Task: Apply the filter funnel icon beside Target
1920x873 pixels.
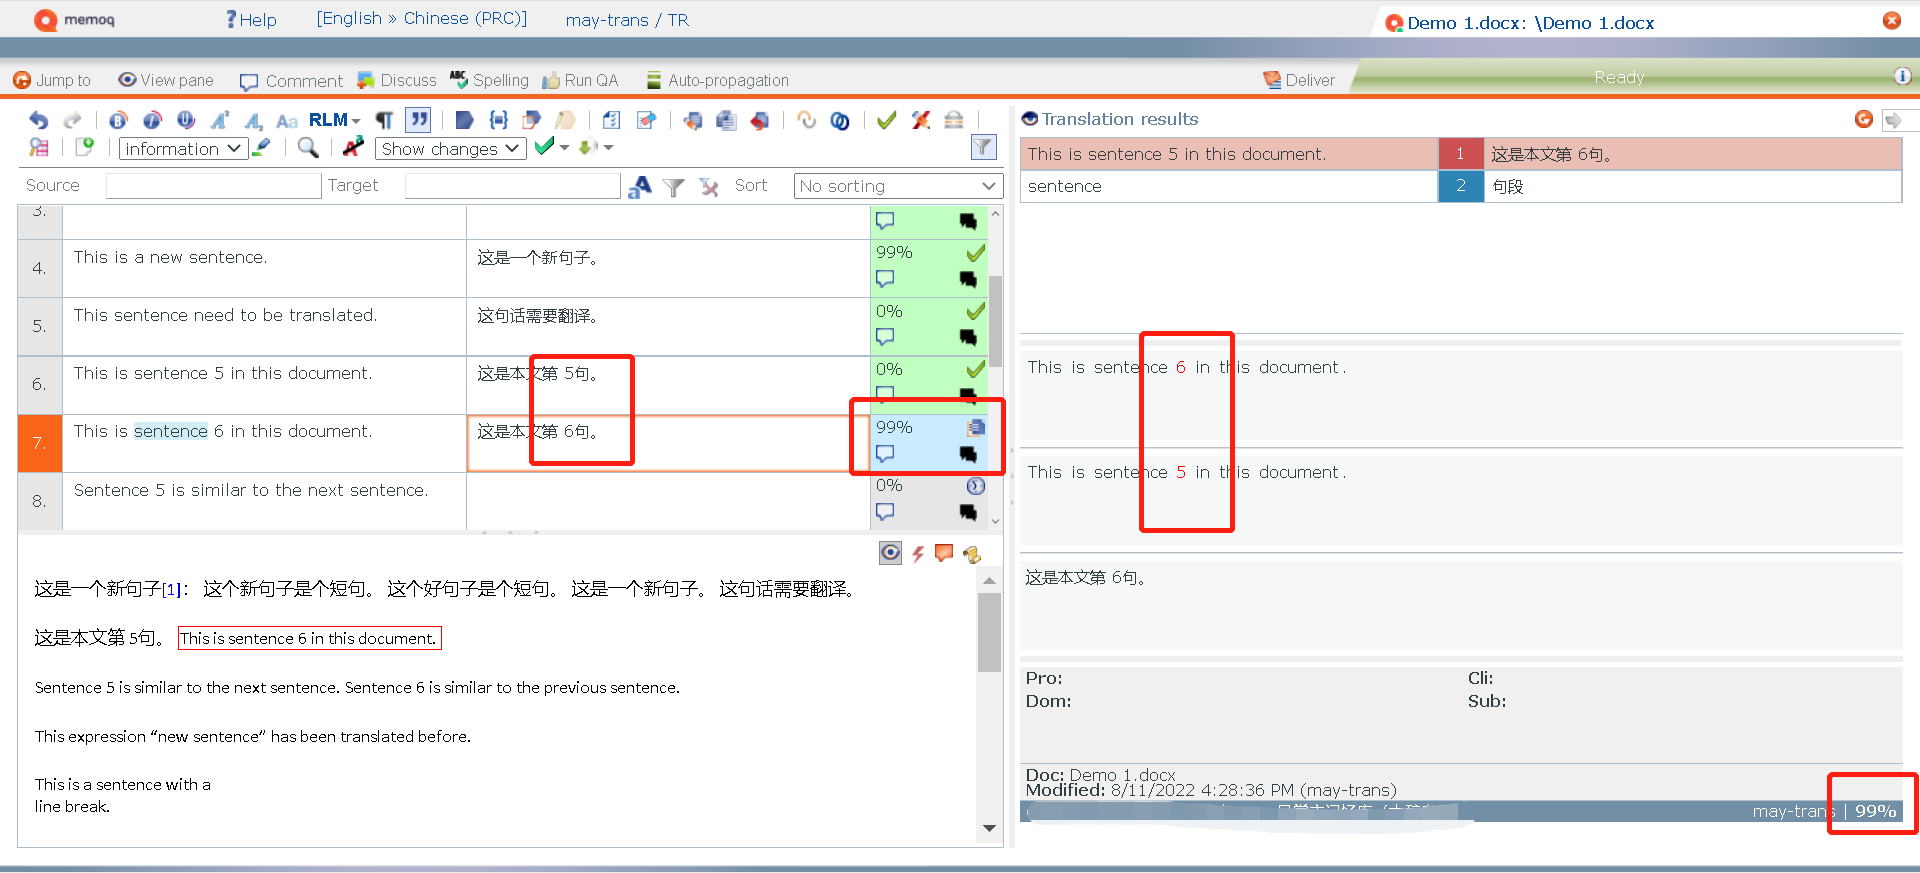Action: click(674, 187)
